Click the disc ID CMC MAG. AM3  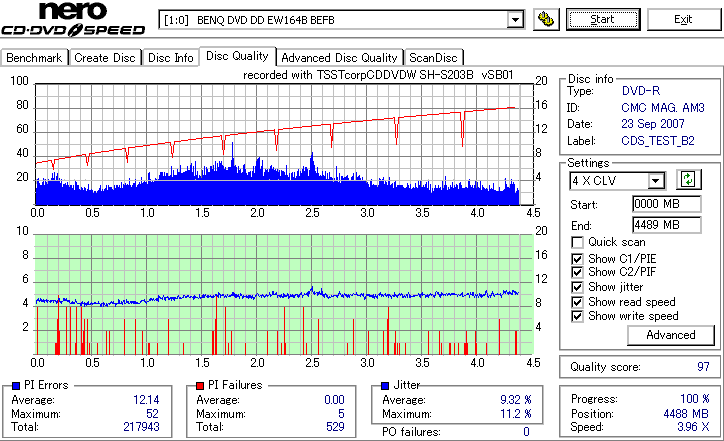click(663, 108)
